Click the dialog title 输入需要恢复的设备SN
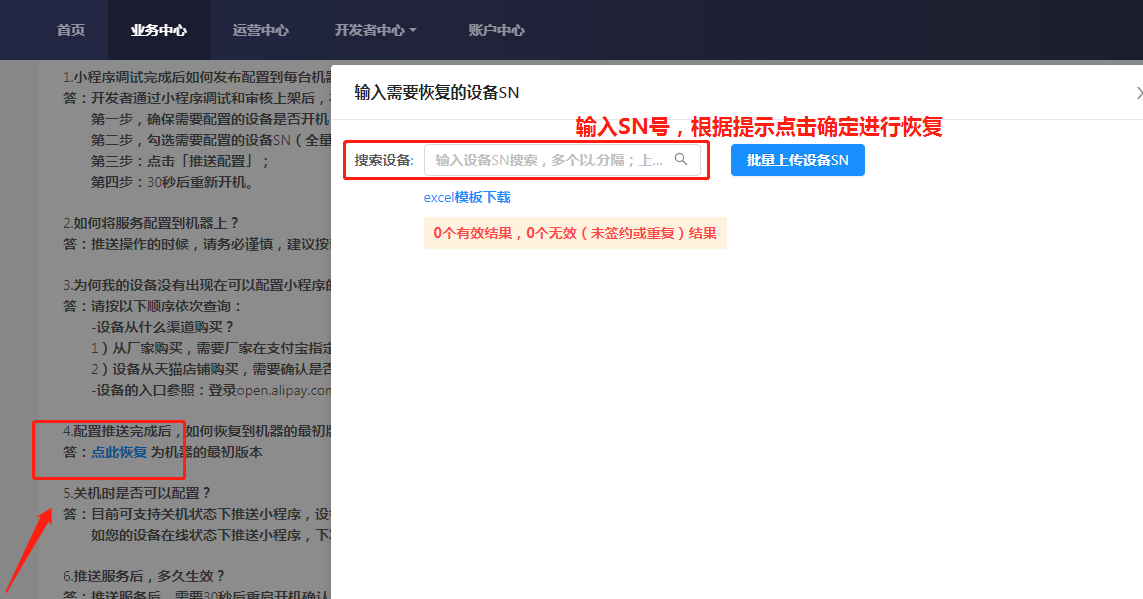 [x=437, y=93]
